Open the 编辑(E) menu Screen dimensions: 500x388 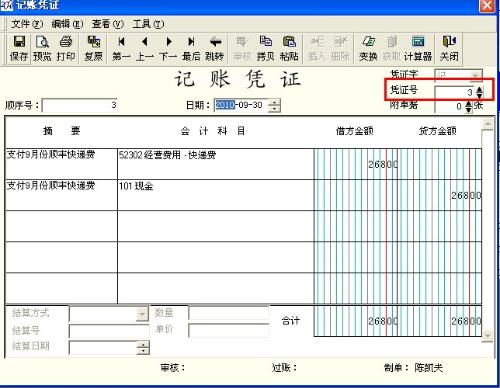[67, 24]
